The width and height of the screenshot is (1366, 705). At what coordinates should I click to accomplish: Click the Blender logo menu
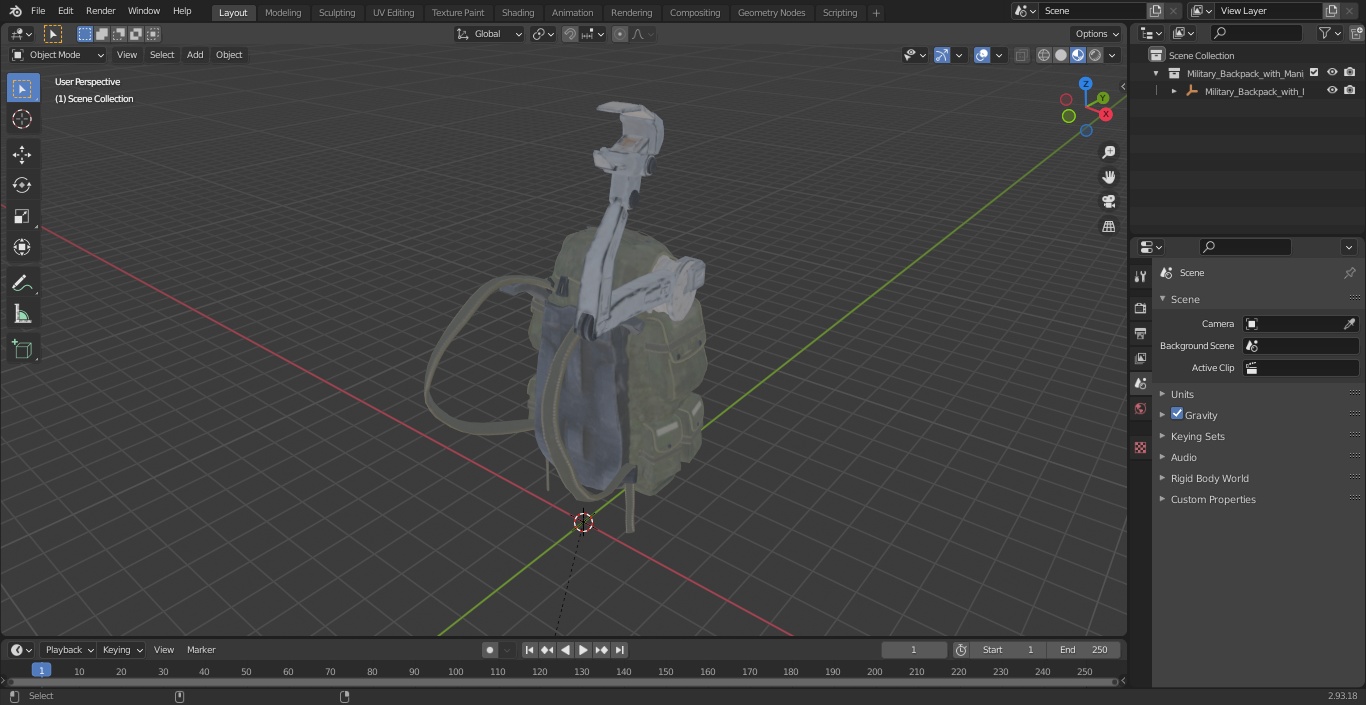[x=15, y=11]
